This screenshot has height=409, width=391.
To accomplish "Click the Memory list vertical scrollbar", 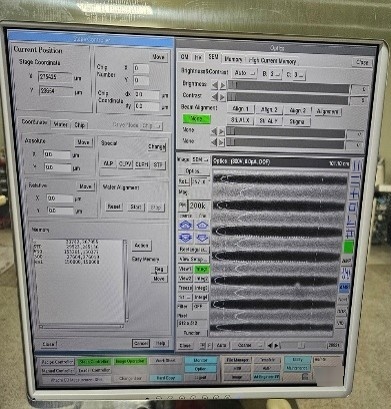I will pyautogui.click(x=127, y=280).
